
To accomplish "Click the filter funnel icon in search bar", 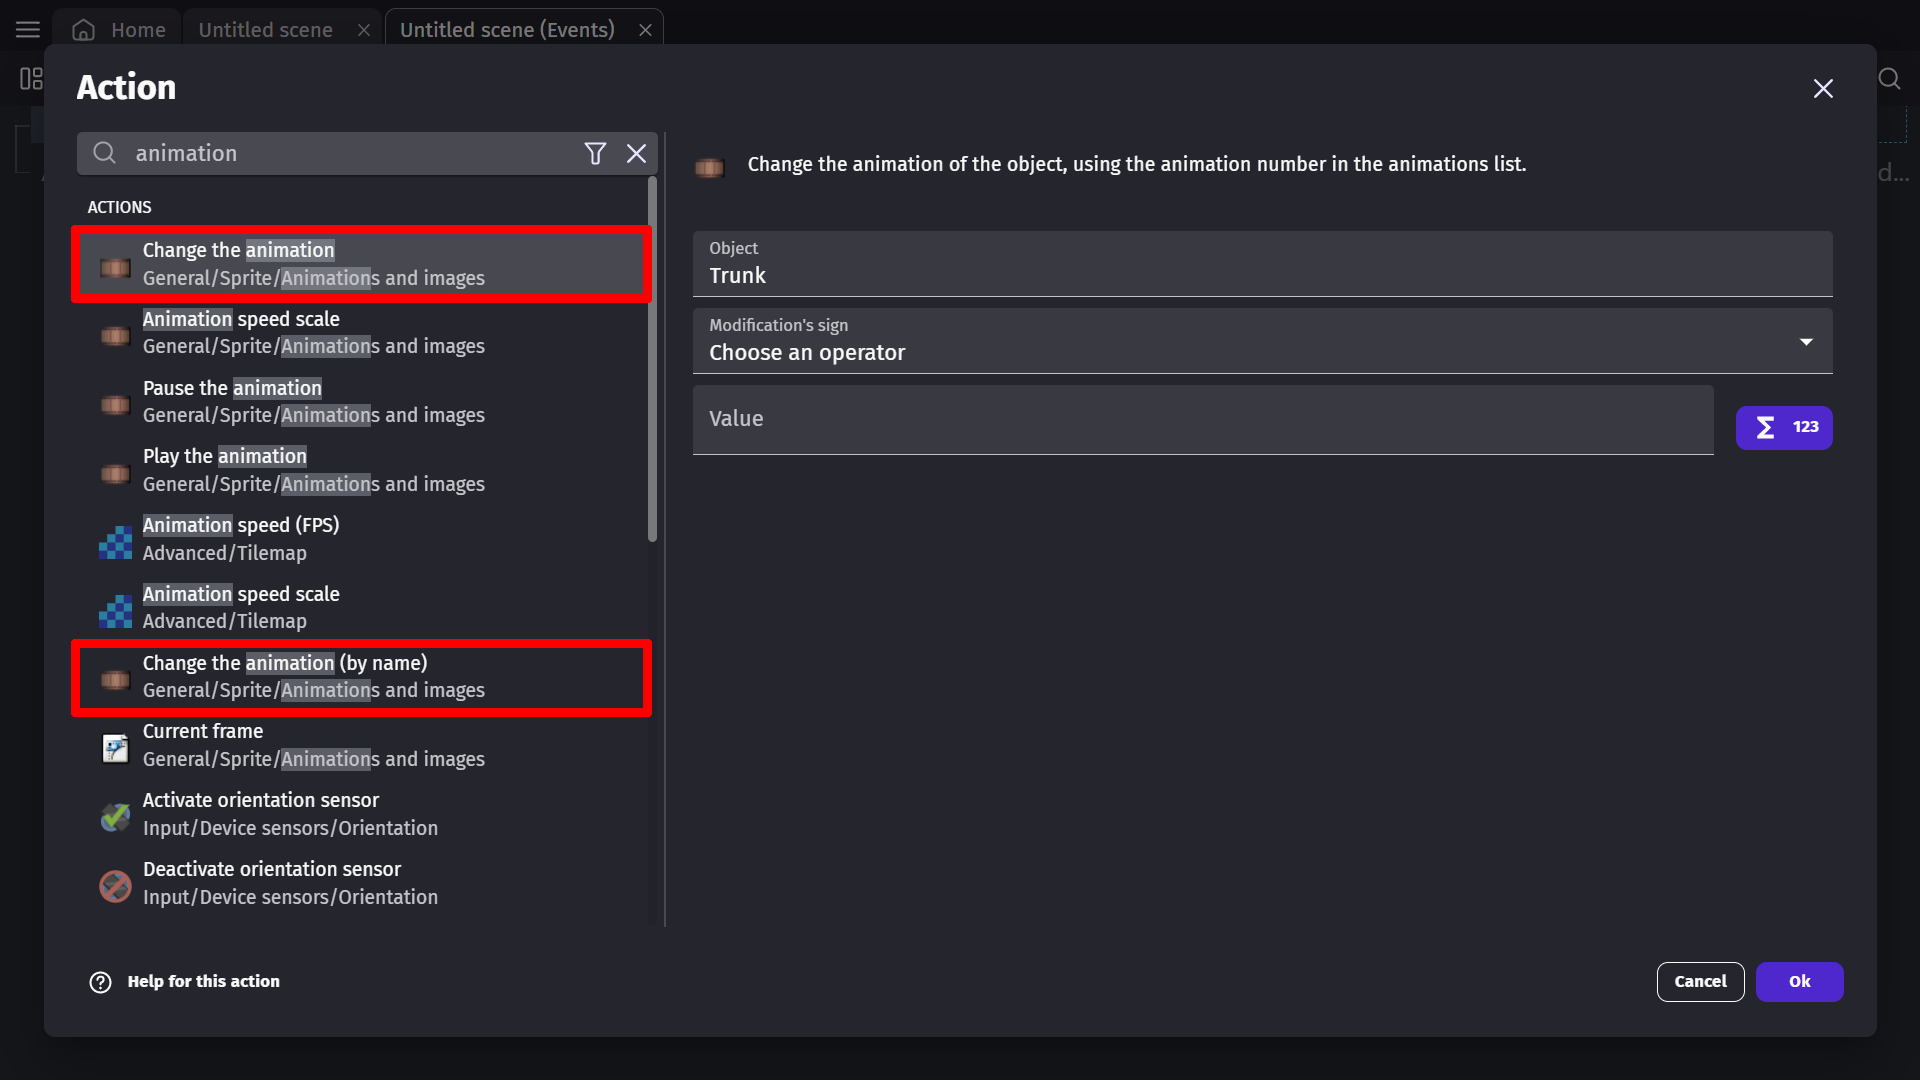I will pos(595,153).
